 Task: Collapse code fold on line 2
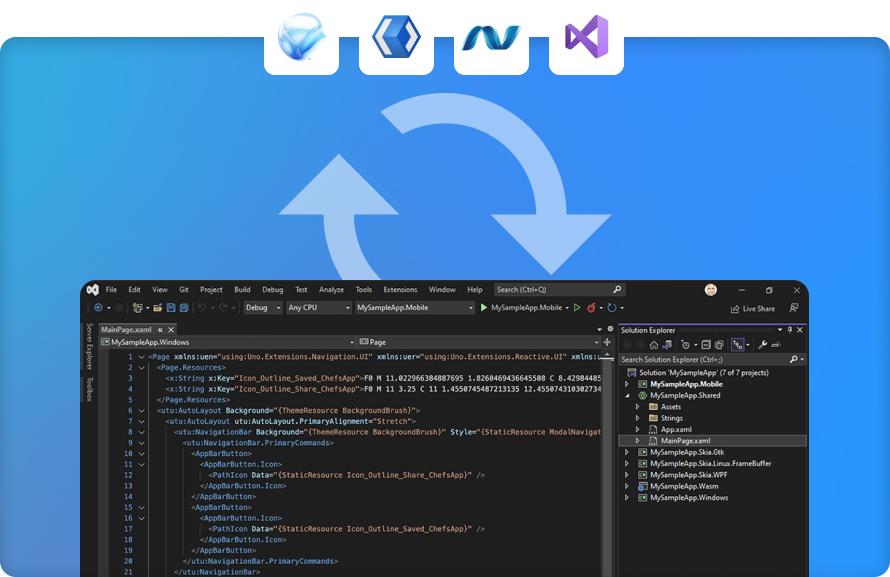pyautogui.click(x=141, y=368)
